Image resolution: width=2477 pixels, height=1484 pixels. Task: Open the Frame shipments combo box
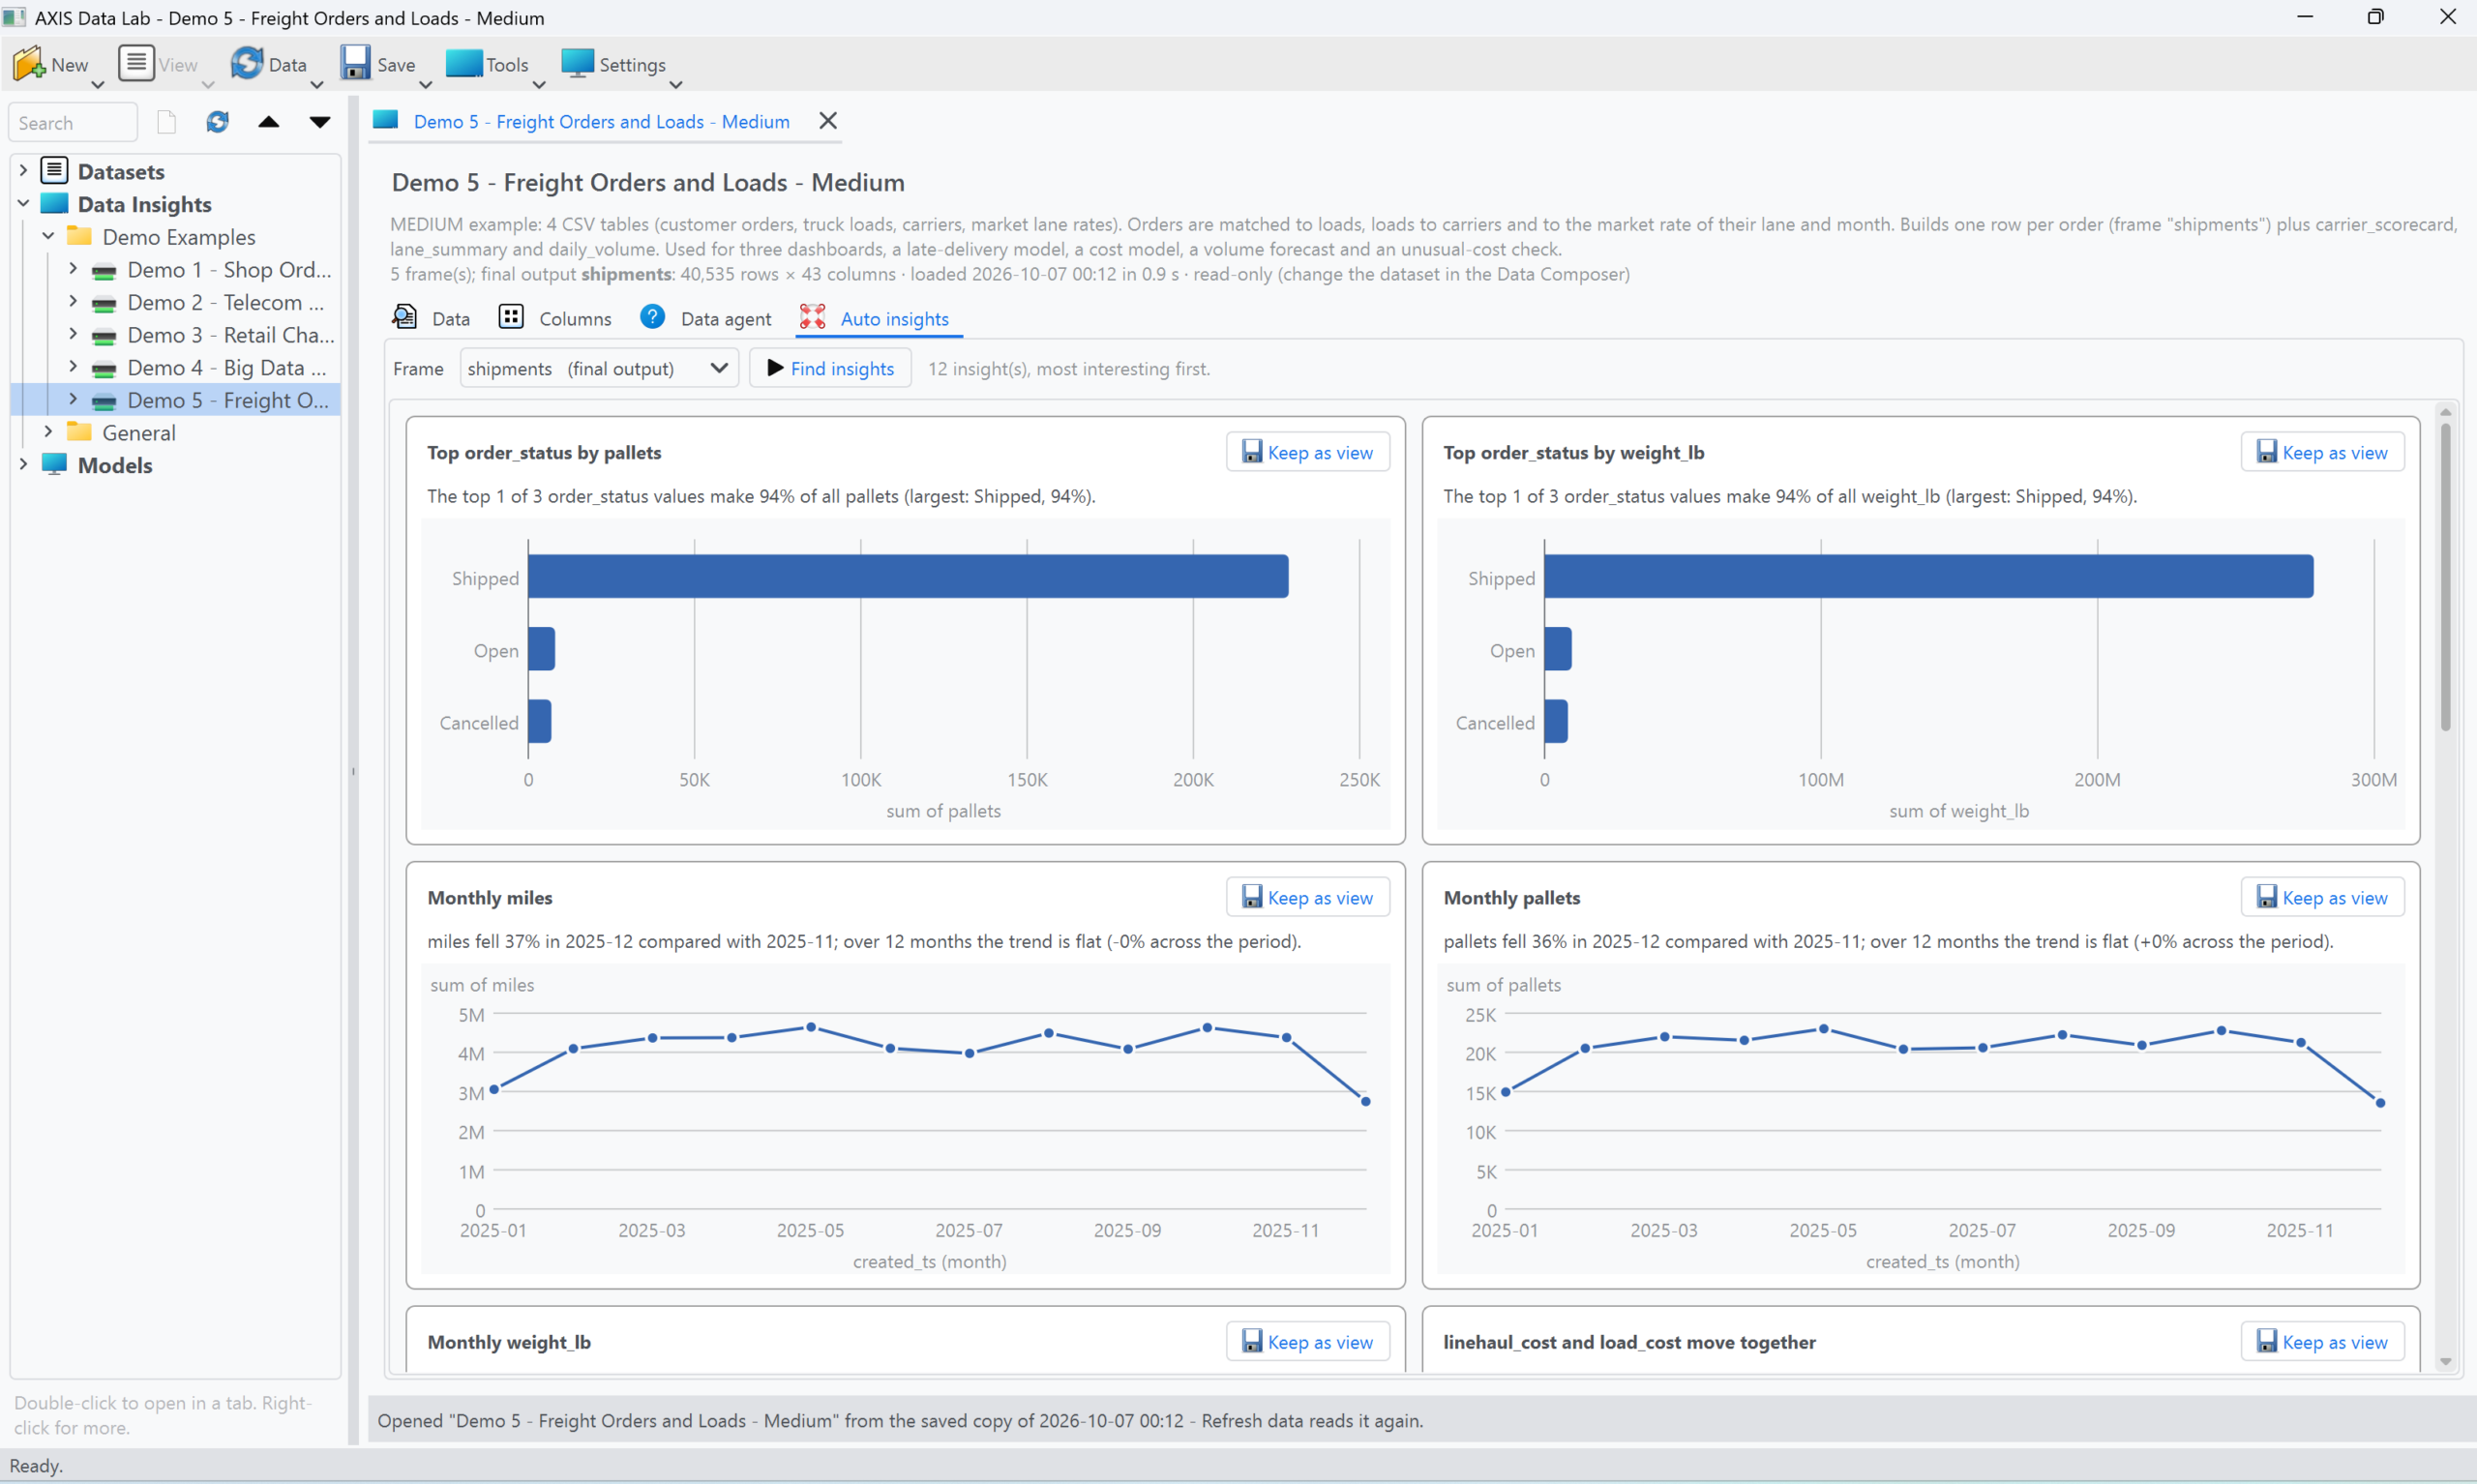[599, 368]
